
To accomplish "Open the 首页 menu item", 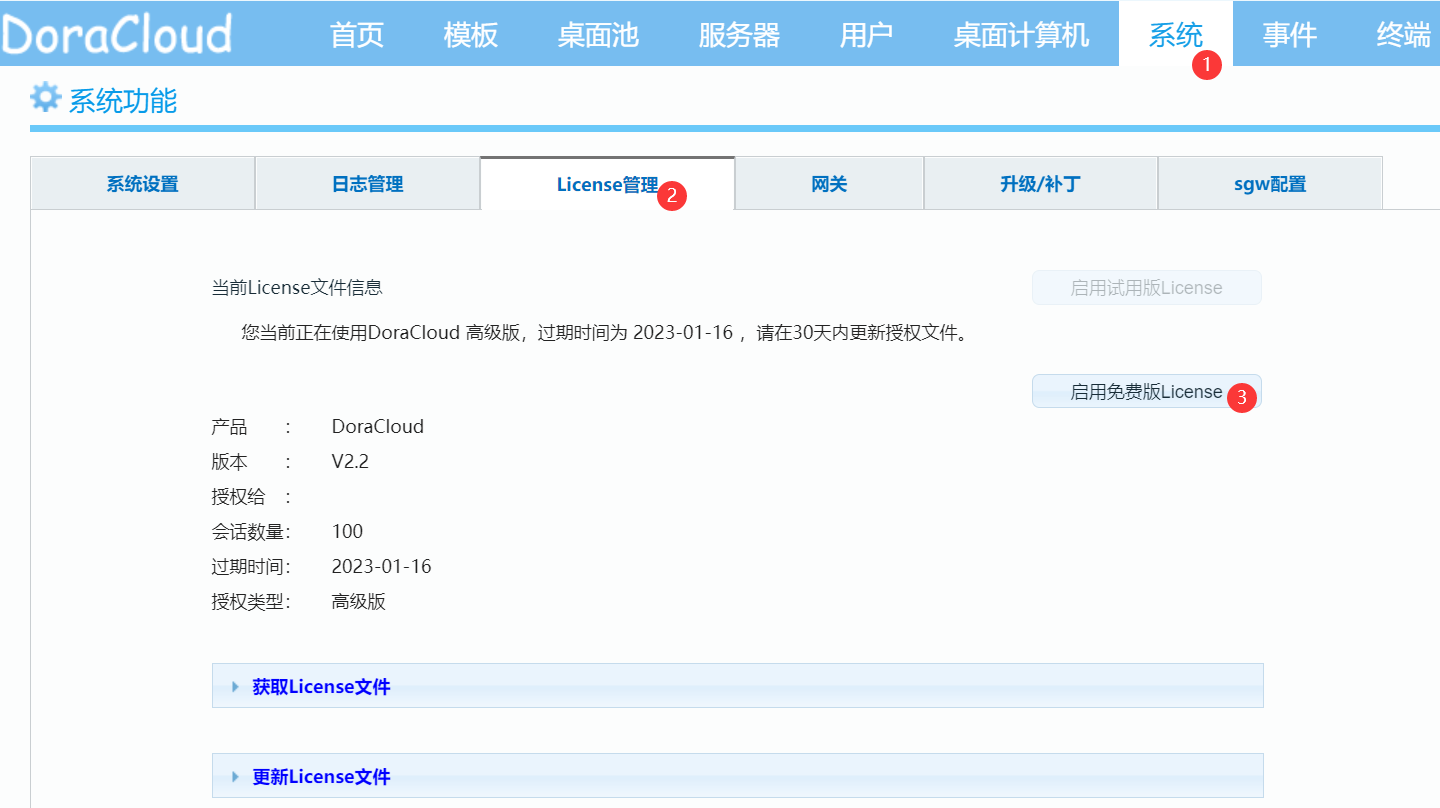I will coord(355,33).
